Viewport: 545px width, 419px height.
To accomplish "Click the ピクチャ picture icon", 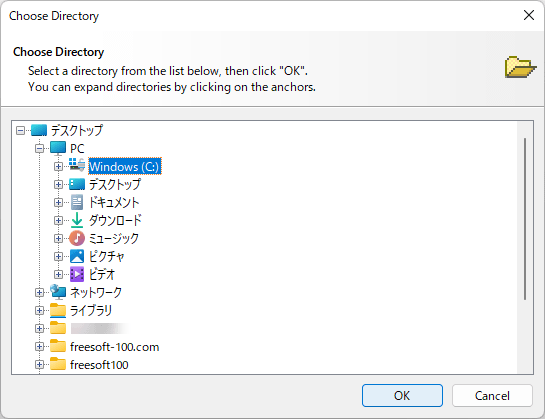I will [77, 257].
